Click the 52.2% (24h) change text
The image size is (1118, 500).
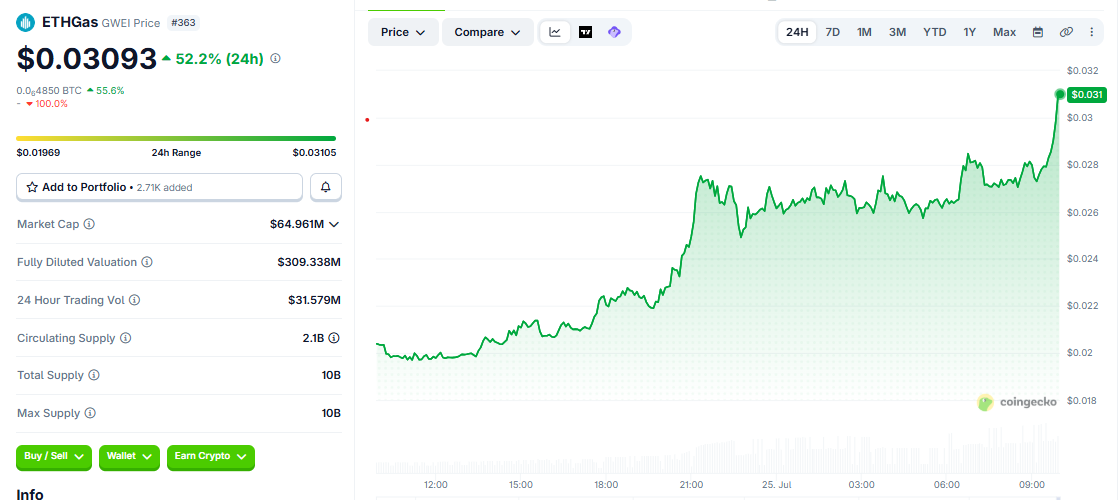(x=218, y=58)
